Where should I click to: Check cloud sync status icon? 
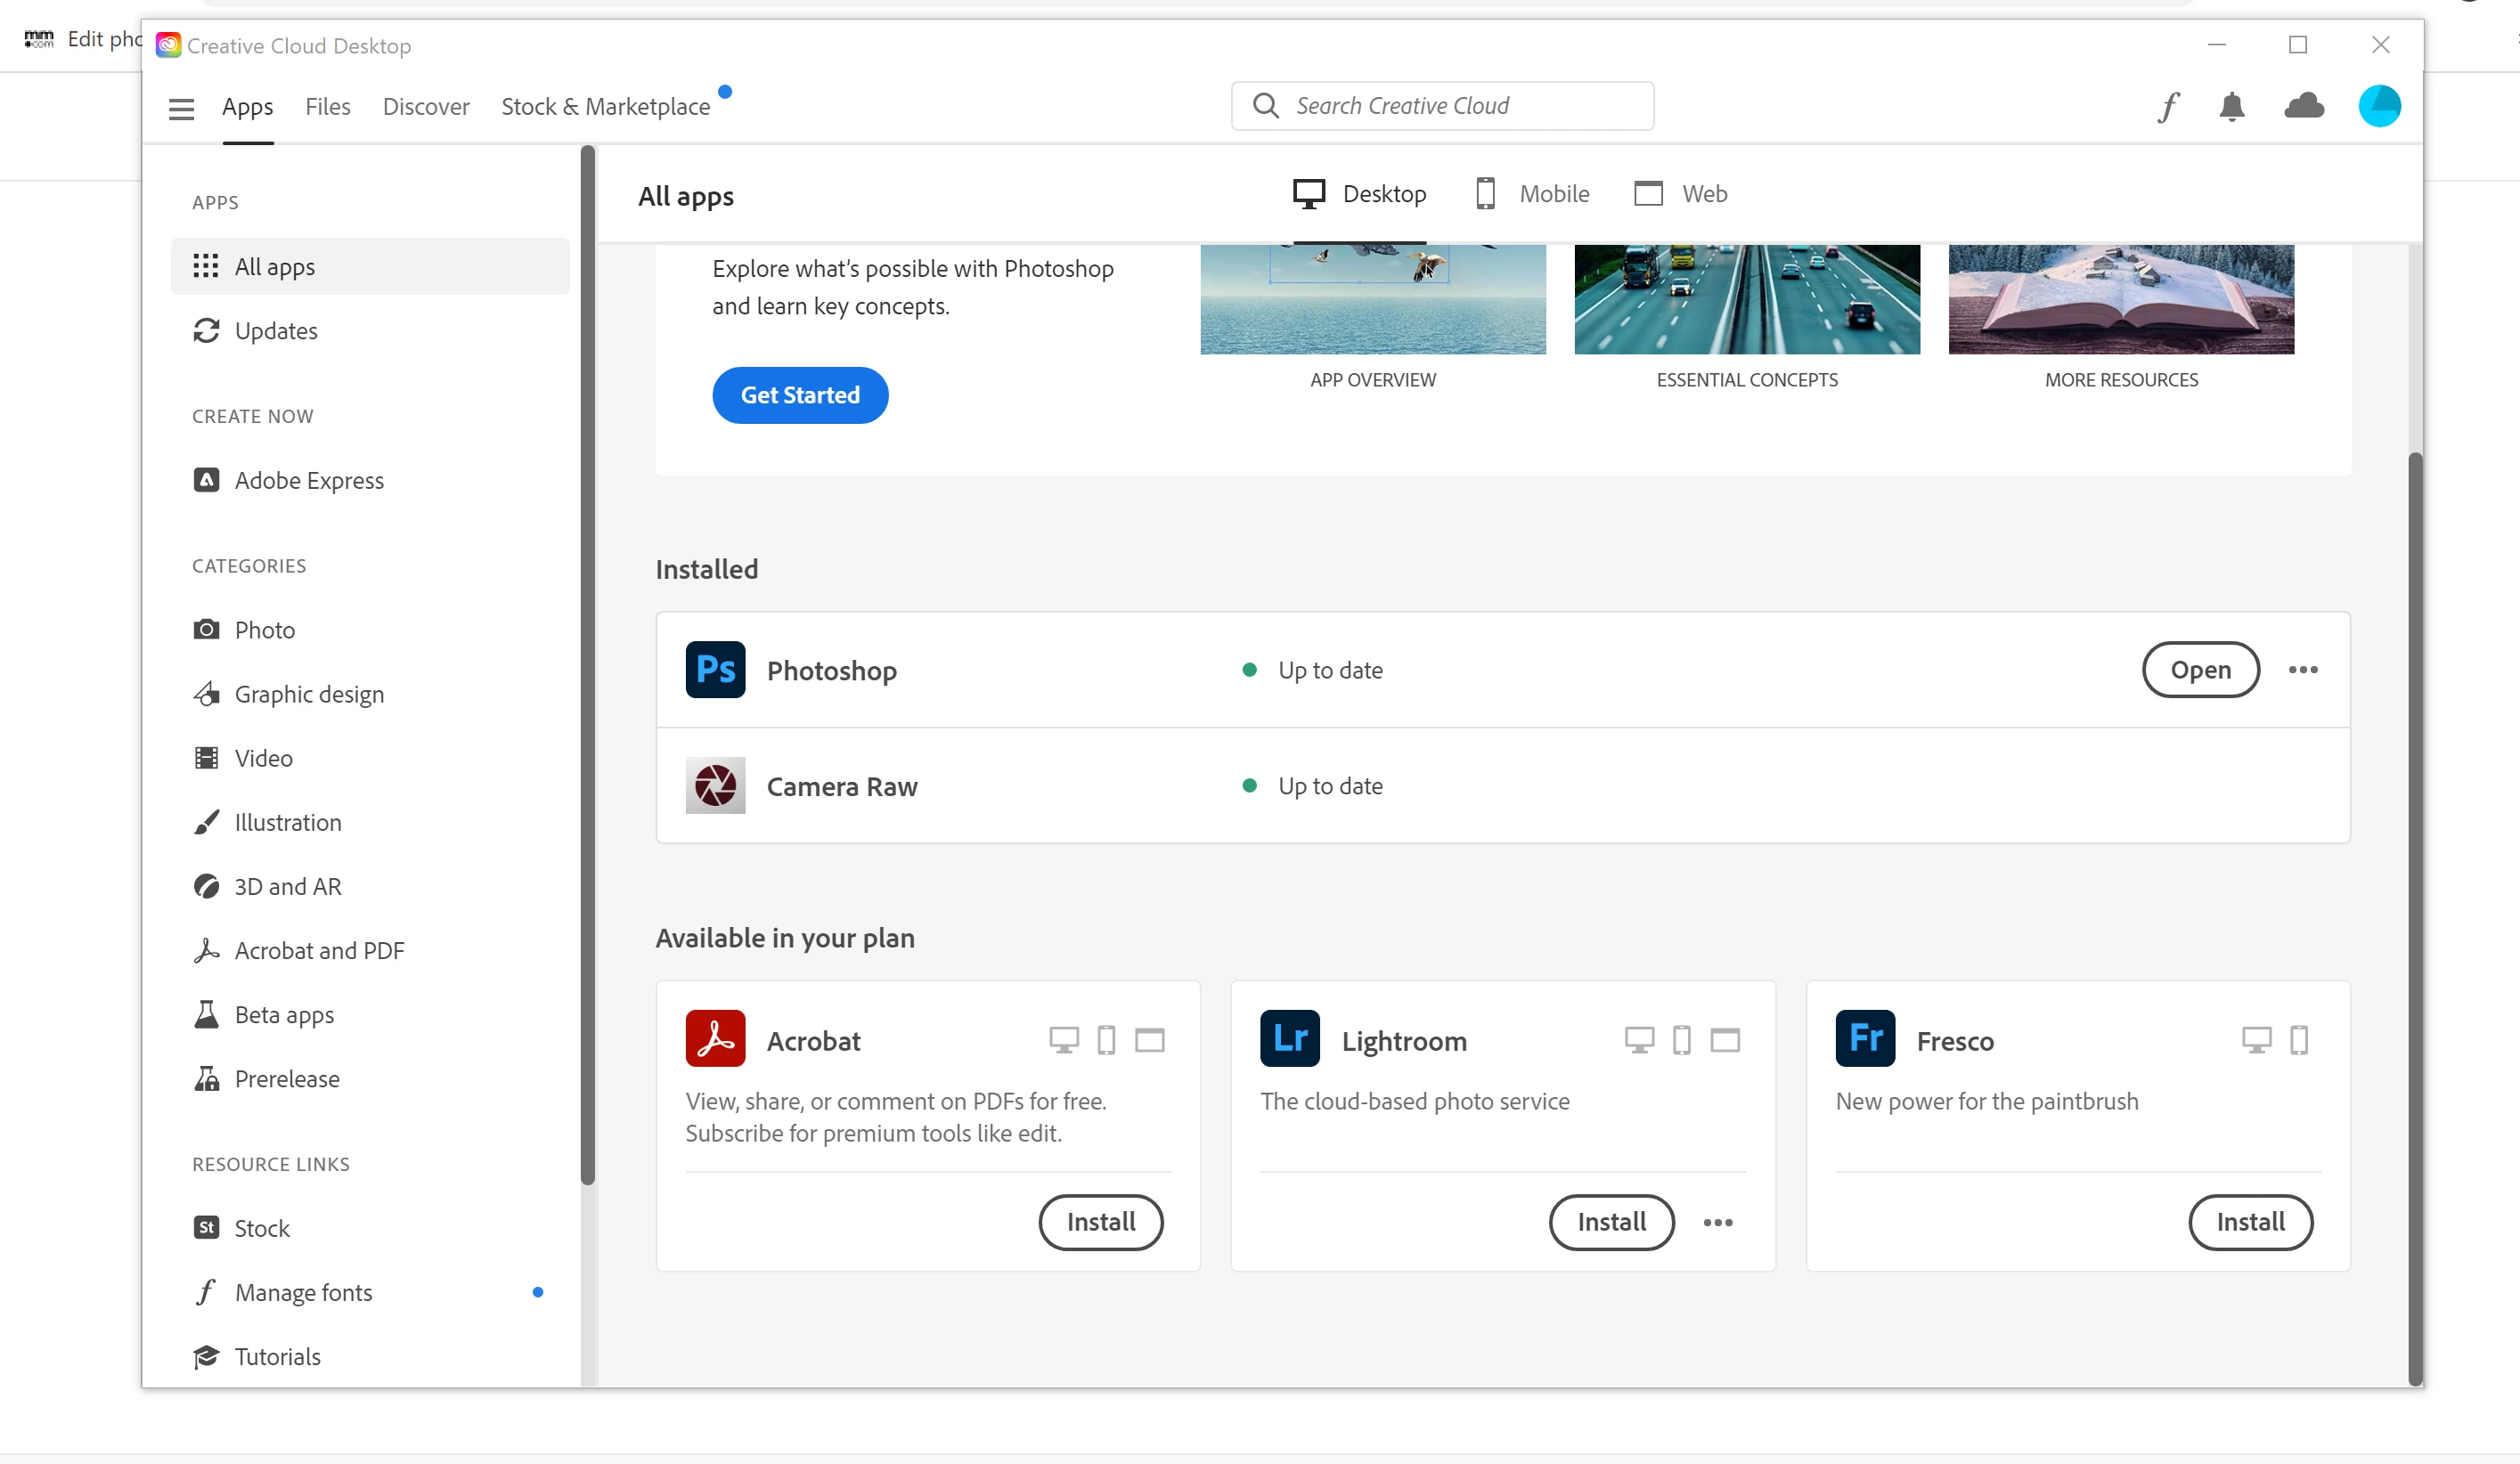click(x=2304, y=106)
